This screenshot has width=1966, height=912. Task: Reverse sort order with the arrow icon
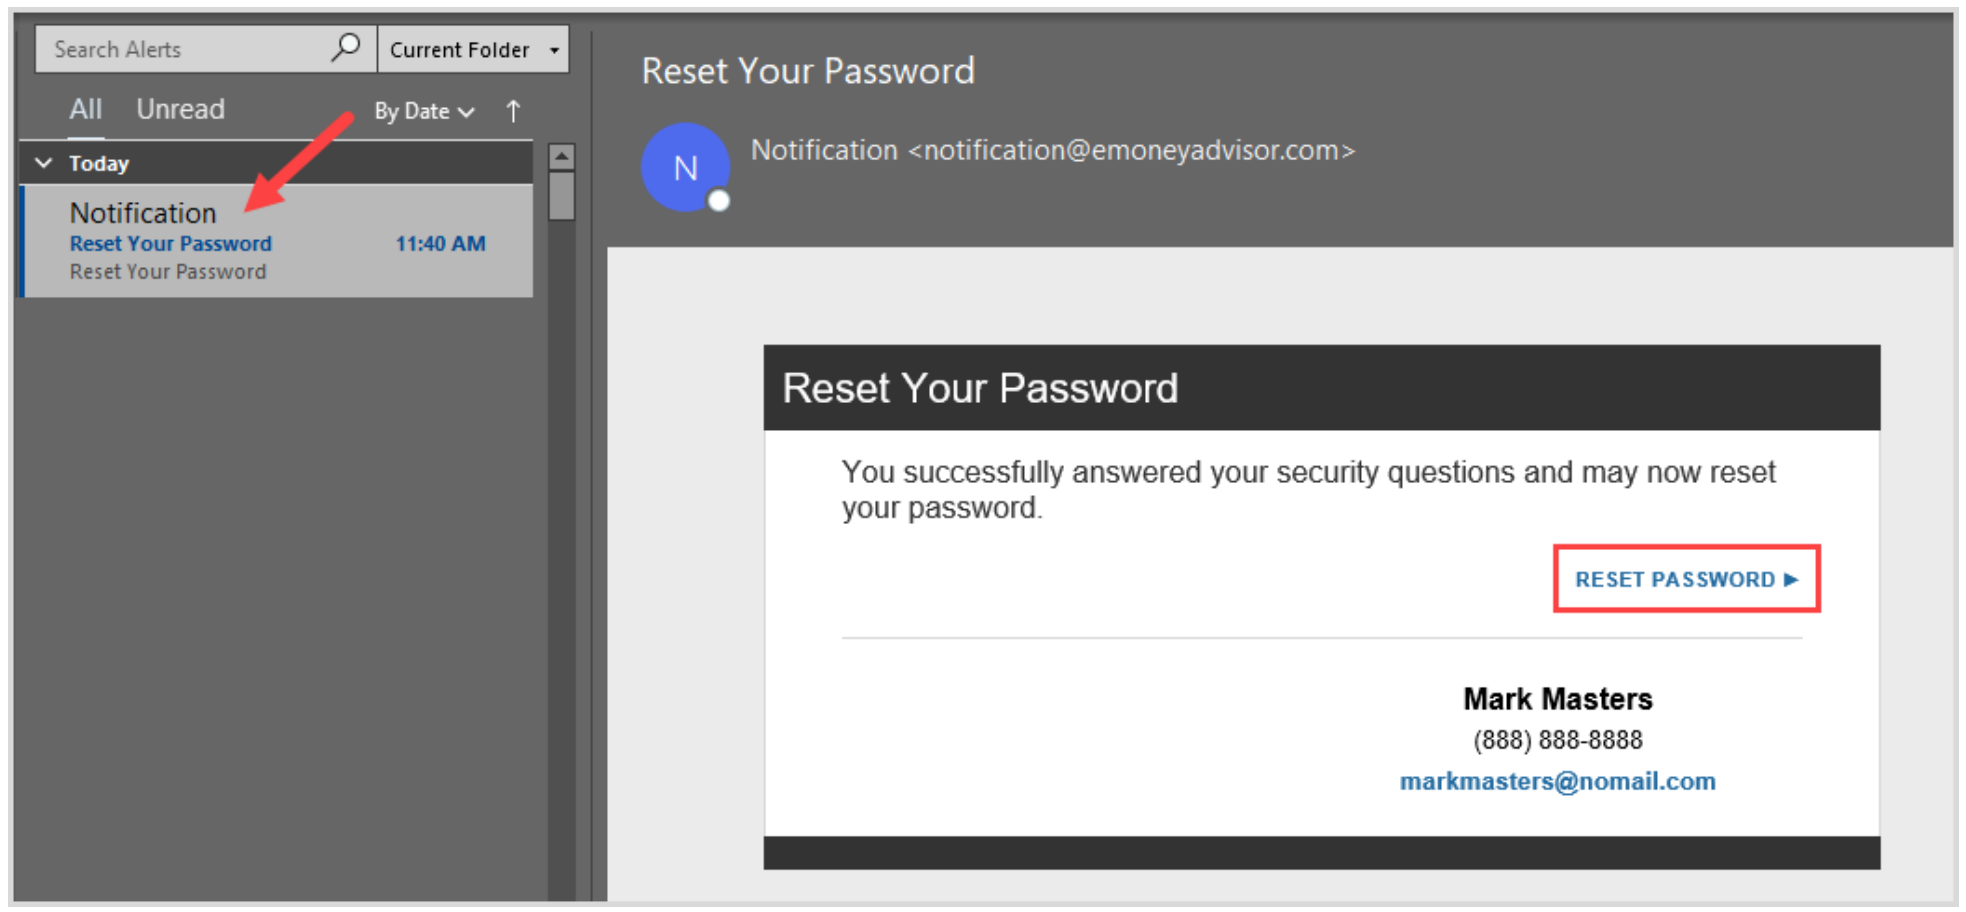[x=513, y=111]
